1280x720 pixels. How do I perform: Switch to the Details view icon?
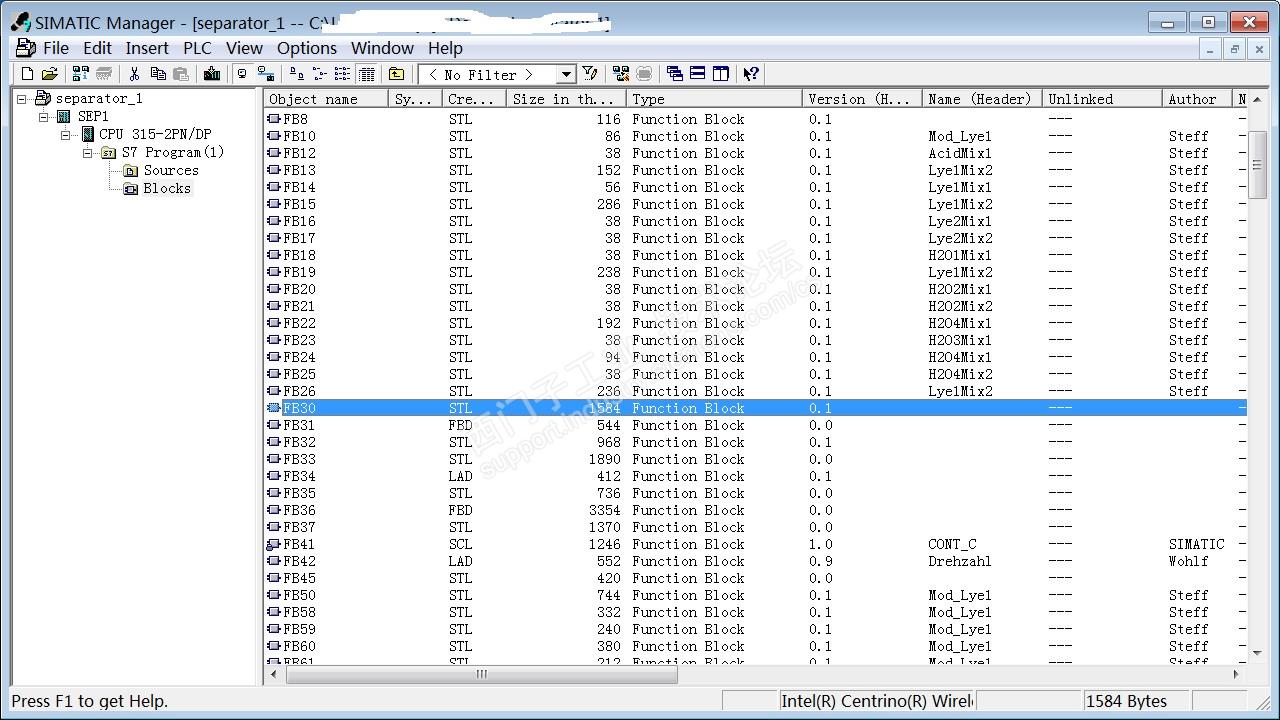click(366, 74)
